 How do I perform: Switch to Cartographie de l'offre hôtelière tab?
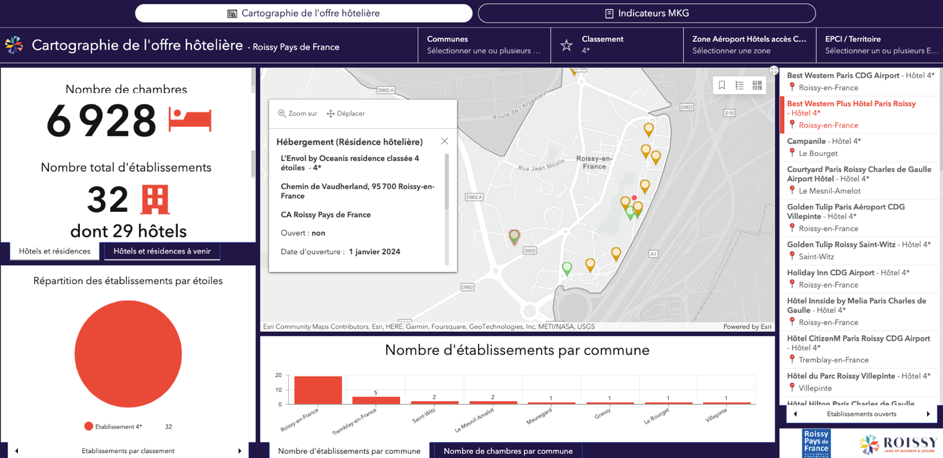click(x=304, y=13)
